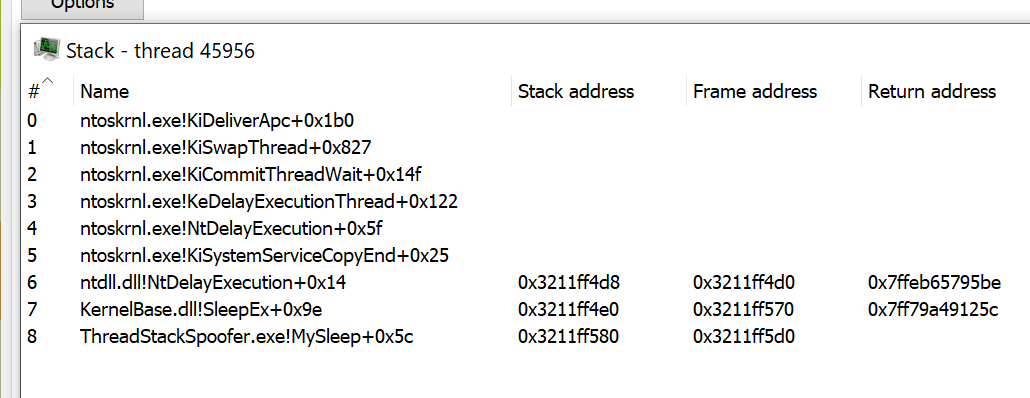The height and width of the screenshot is (398, 1030).
Task: Sort by the Name column header
Action: pos(292,91)
